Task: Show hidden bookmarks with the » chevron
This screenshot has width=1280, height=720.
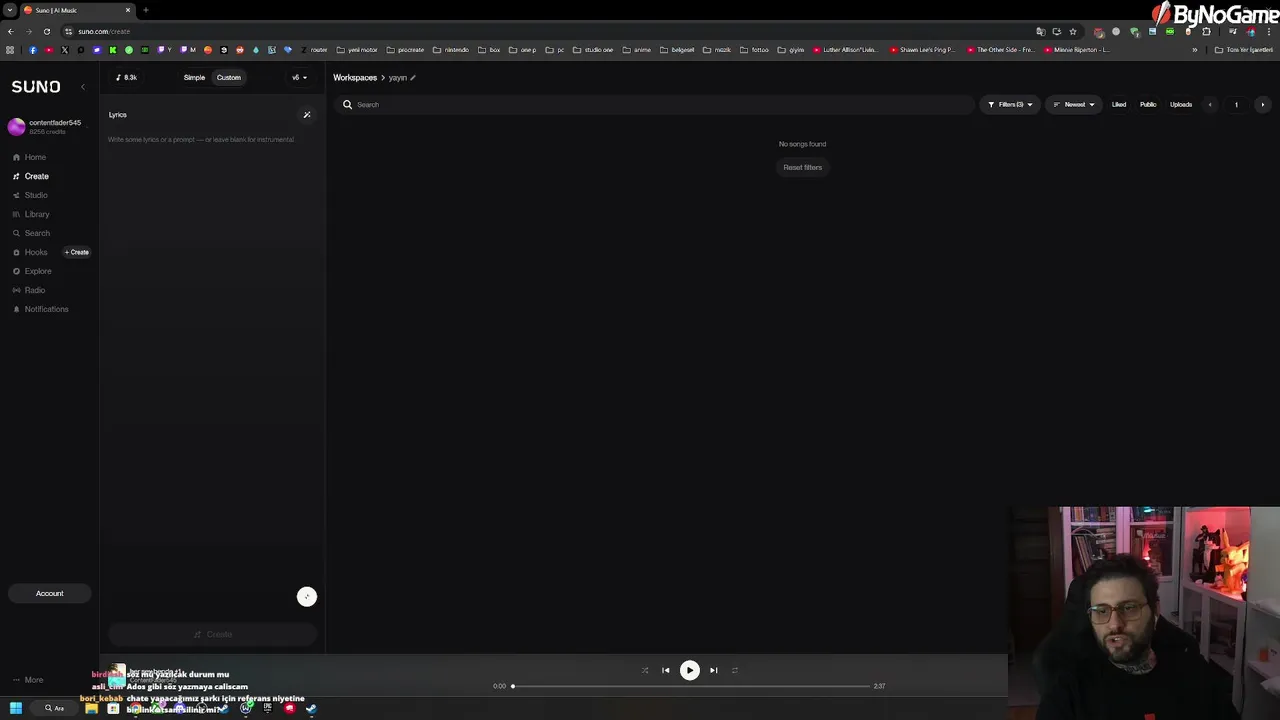Action: [1194, 50]
